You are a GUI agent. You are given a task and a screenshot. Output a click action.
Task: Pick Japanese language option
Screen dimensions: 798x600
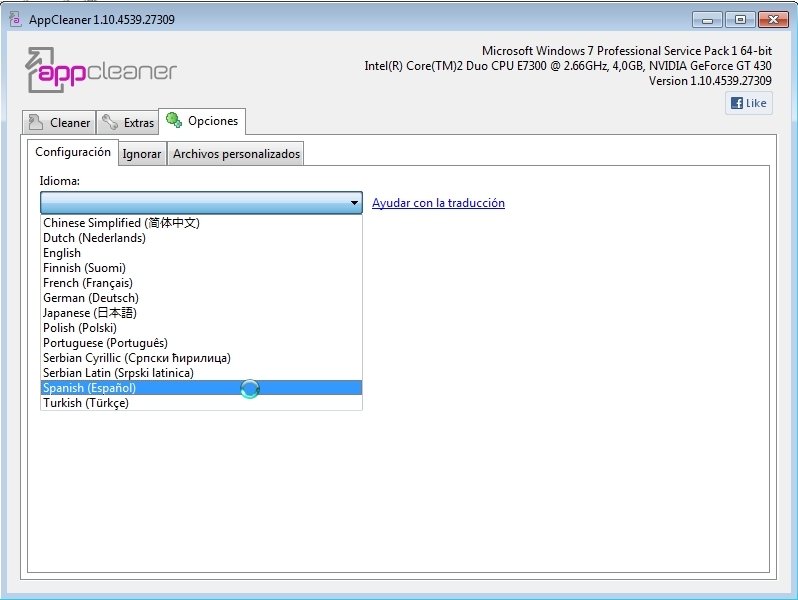point(201,313)
